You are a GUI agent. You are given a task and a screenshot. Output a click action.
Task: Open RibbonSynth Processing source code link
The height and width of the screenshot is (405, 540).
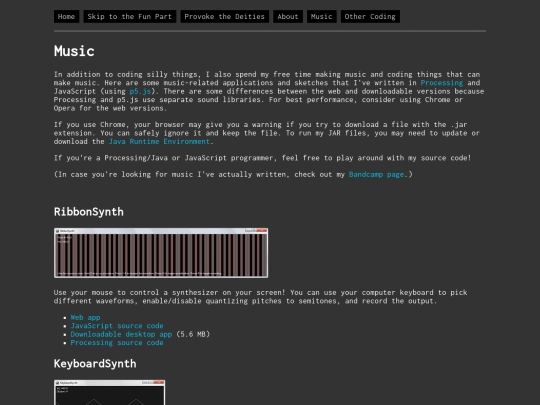(x=117, y=343)
